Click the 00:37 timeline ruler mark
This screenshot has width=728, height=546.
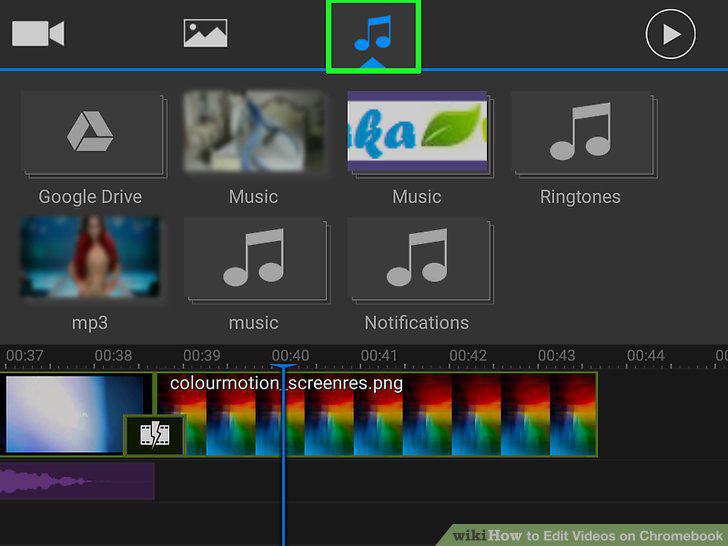click(24, 356)
